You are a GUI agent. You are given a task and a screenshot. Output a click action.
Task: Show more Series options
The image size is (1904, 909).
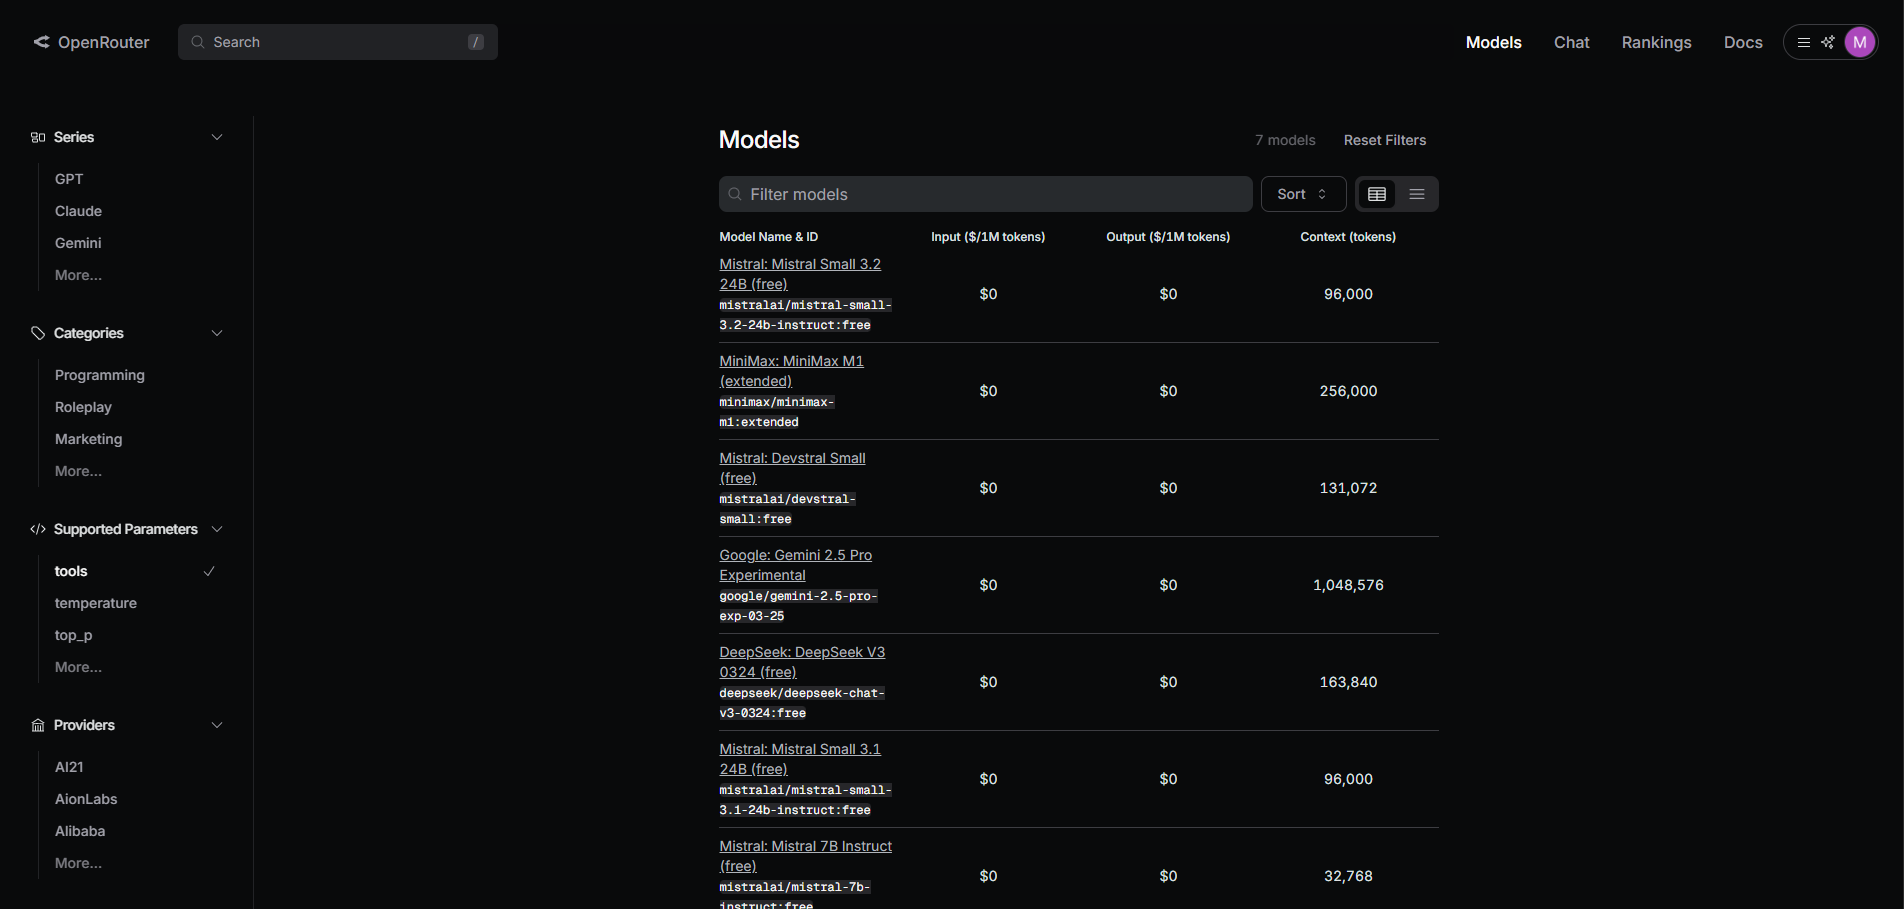point(78,275)
